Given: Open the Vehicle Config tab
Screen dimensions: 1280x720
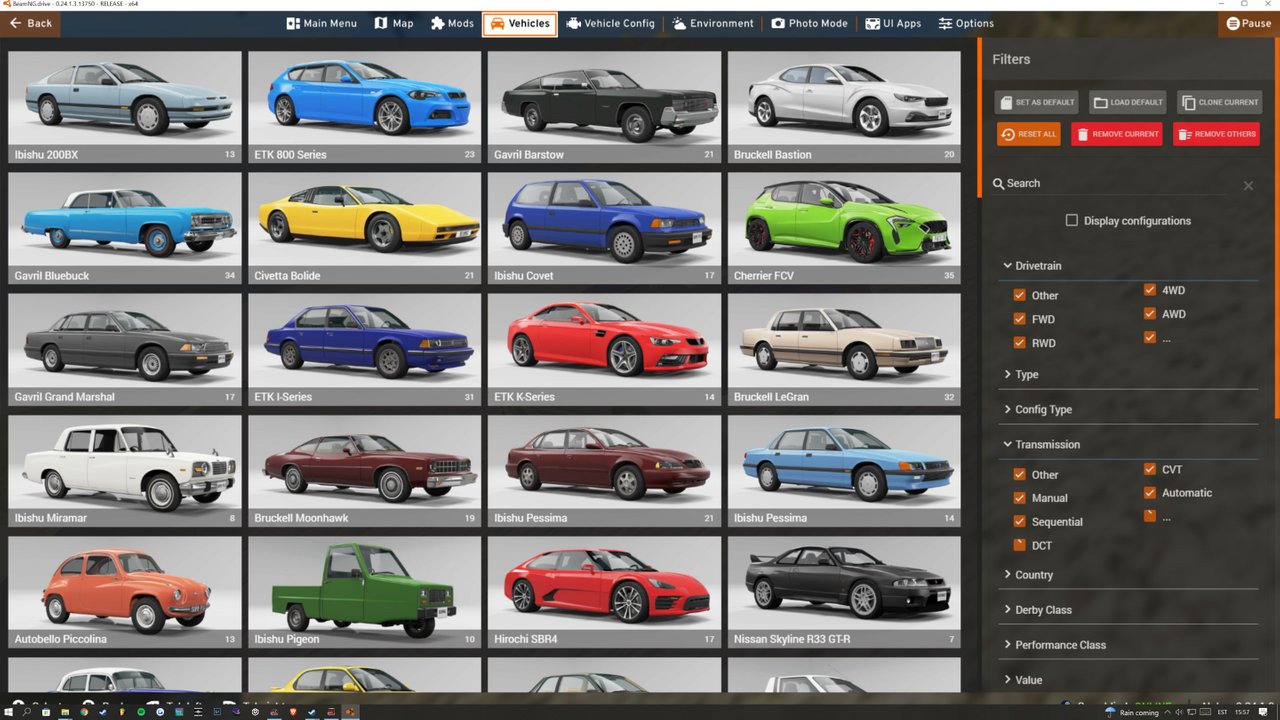Looking at the screenshot, I should tap(610, 23).
